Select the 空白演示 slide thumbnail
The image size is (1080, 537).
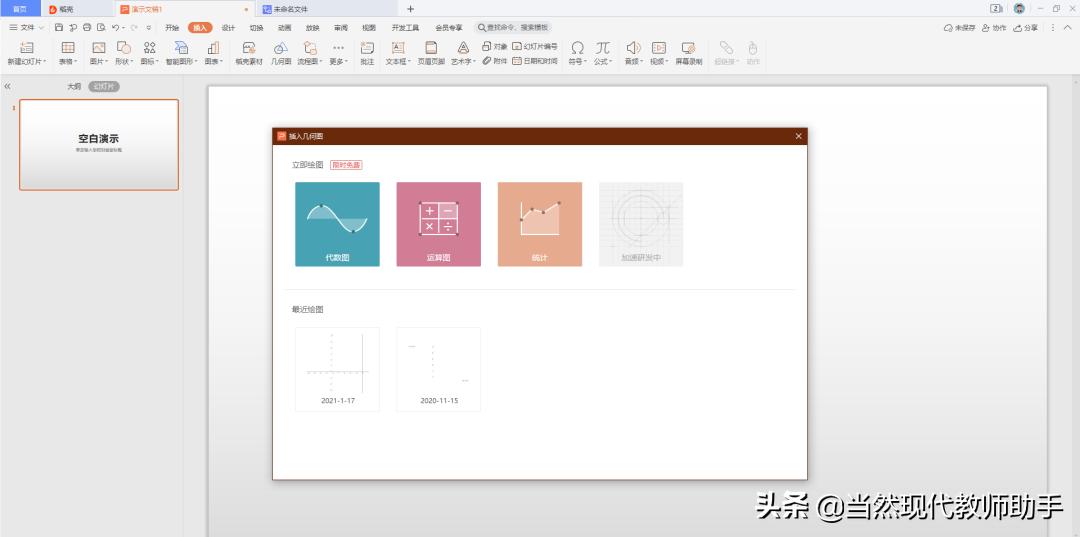click(98, 145)
